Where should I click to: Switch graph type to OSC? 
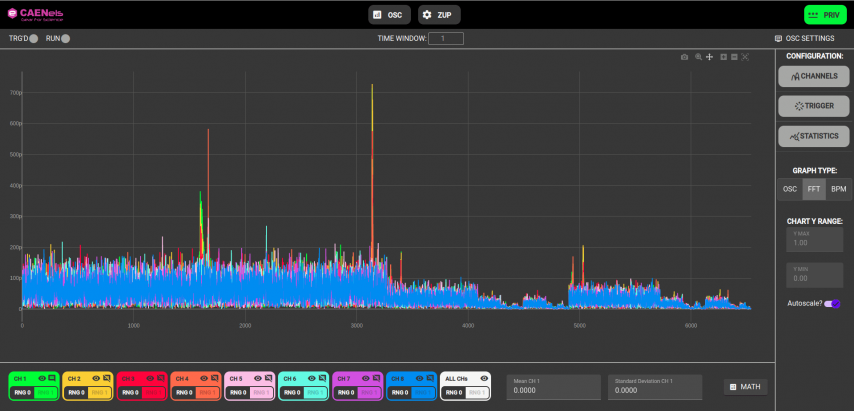click(x=790, y=189)
